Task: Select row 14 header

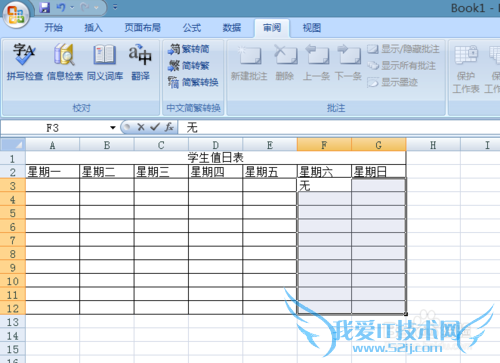Action: [x=13, y=336]
